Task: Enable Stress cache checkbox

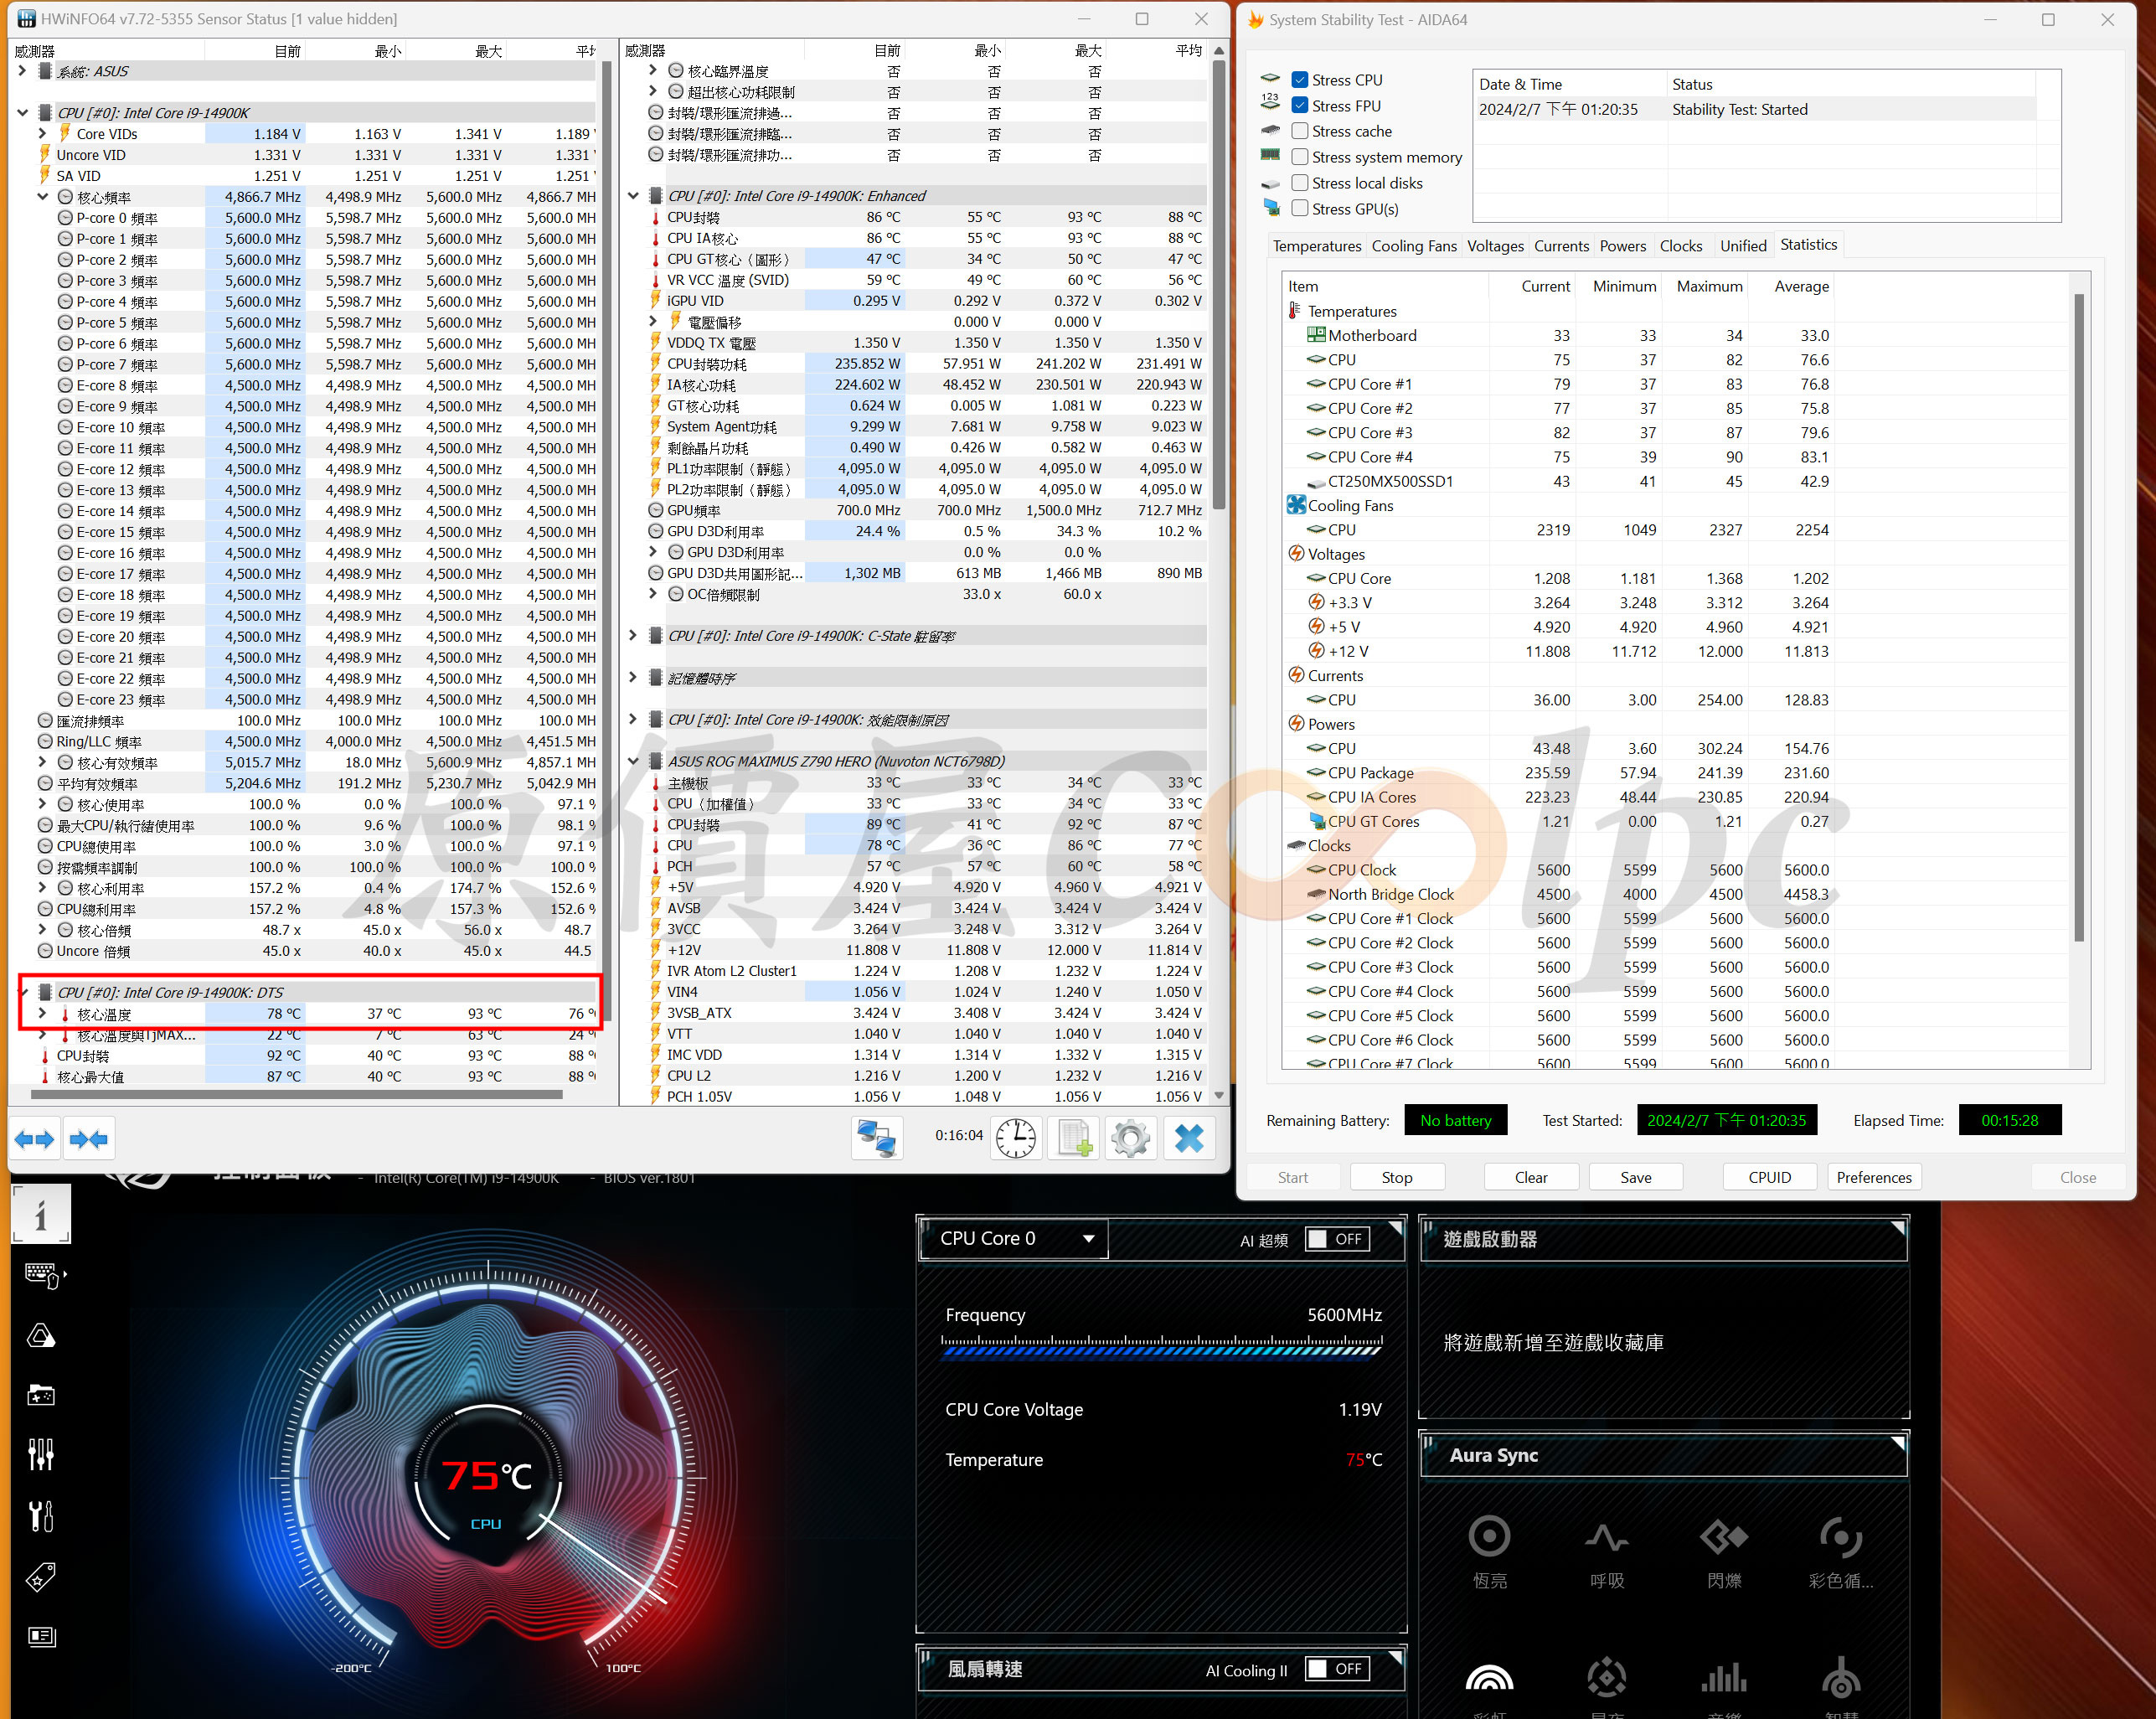Action: coord(1300,131)
